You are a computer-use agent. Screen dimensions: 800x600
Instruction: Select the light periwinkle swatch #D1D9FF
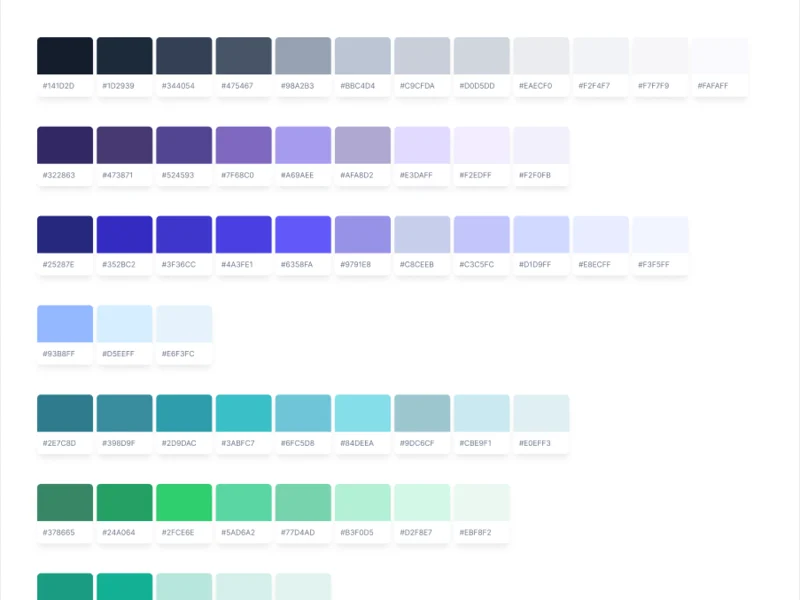click(541, 234)
